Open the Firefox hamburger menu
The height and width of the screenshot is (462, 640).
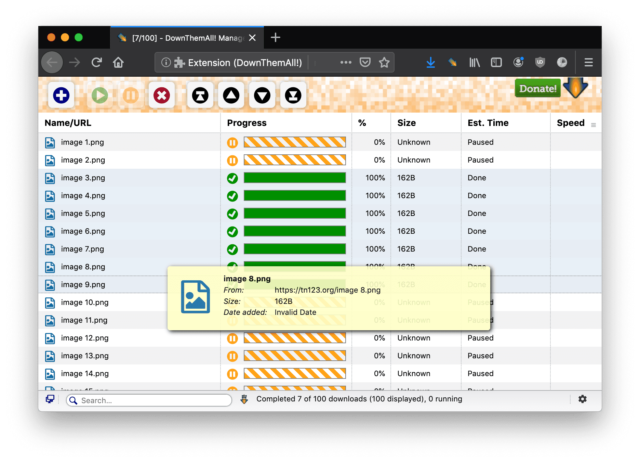(589, 62)
